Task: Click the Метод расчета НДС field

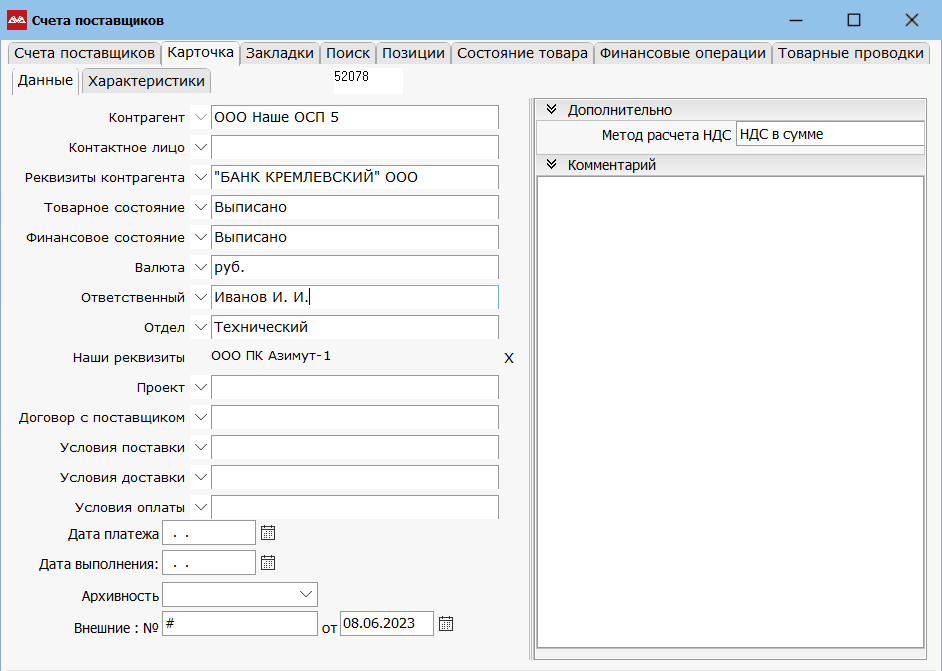Action: point(829,134)
